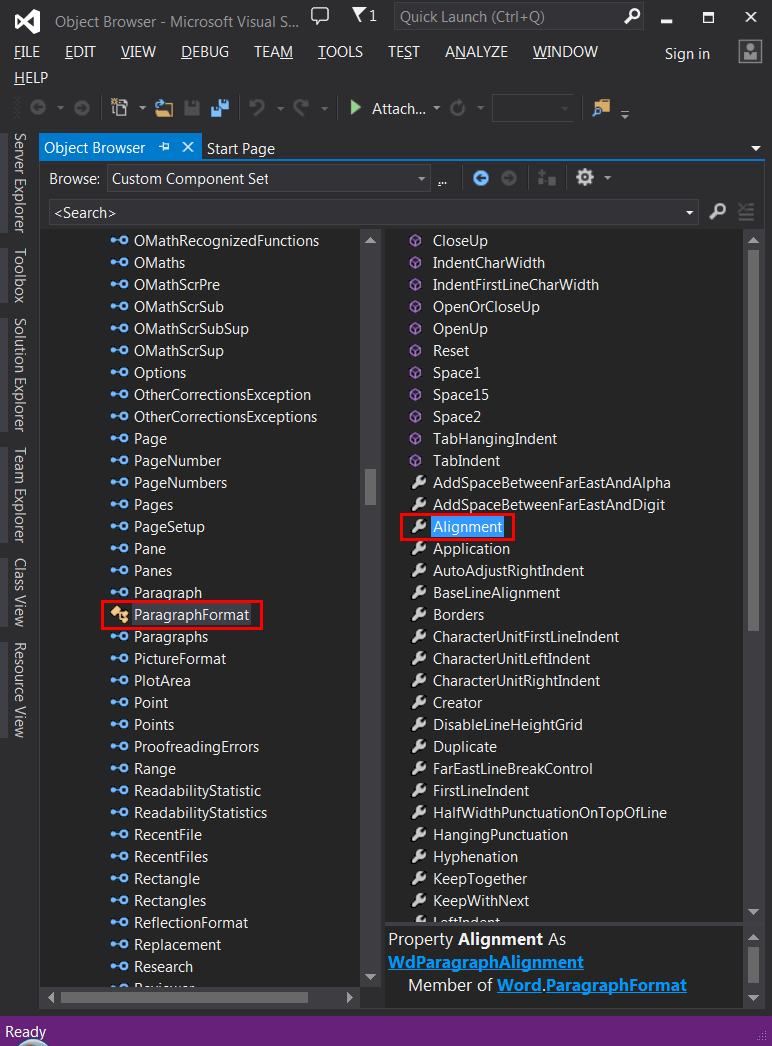Open the Attach button dropdown arrow

436,108
